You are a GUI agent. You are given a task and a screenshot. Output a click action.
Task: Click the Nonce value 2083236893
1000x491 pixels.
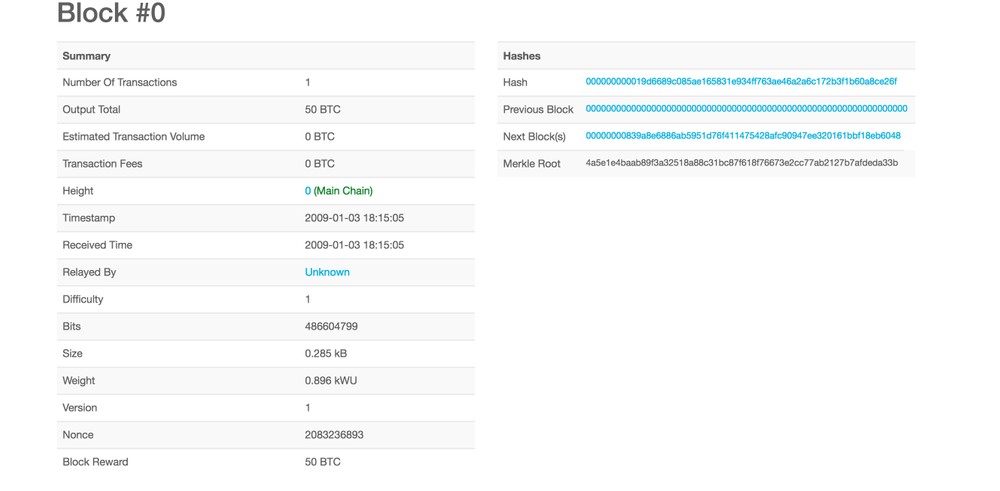pos(334,435)
